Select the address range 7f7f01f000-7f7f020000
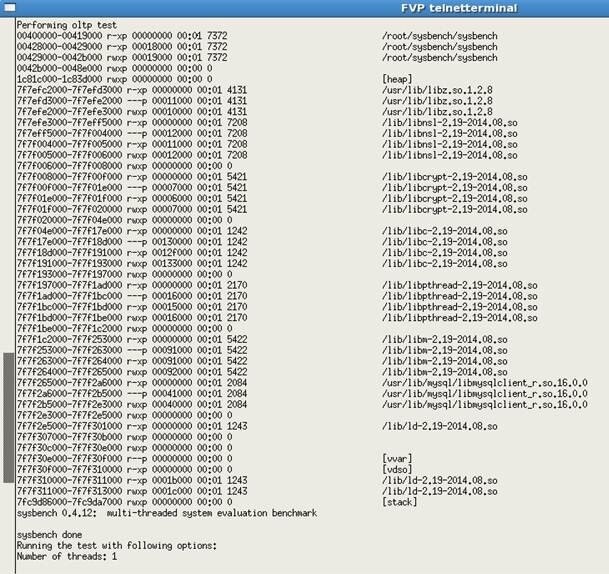Screen dimensions: 609x574 [70, 209]
